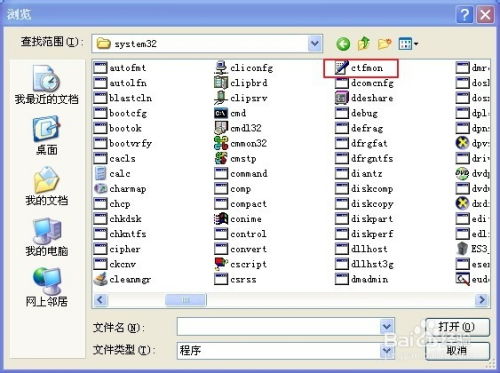Go to the Desktop (桌面) location

(46, 135)
